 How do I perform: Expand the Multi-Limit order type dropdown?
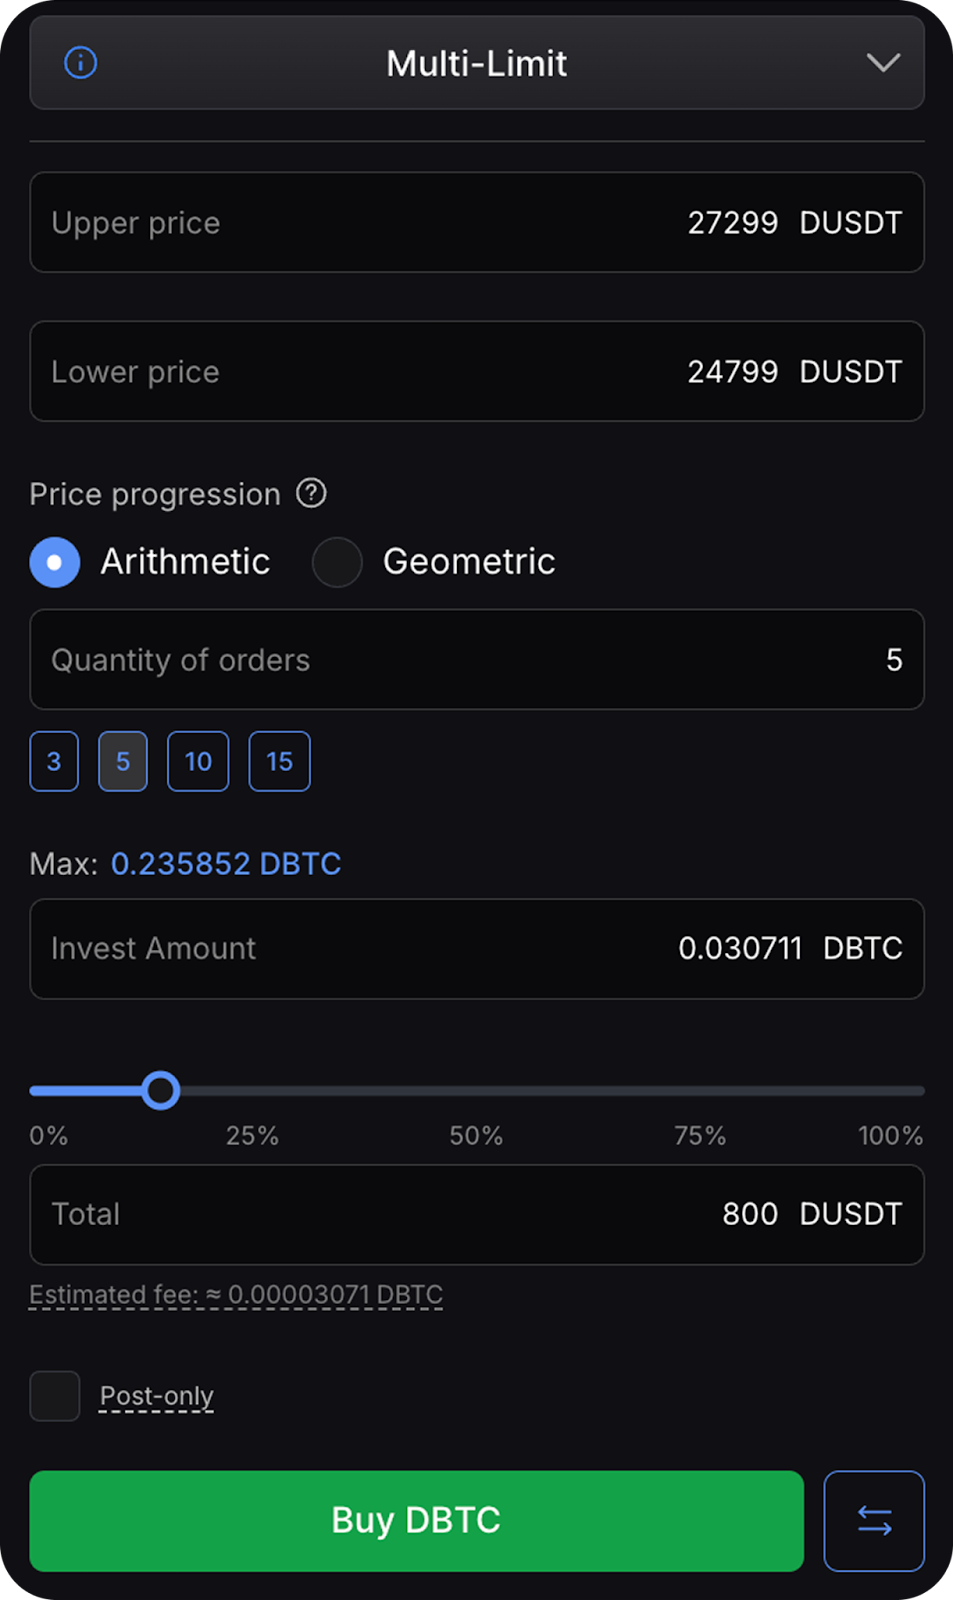pos(882,63)
